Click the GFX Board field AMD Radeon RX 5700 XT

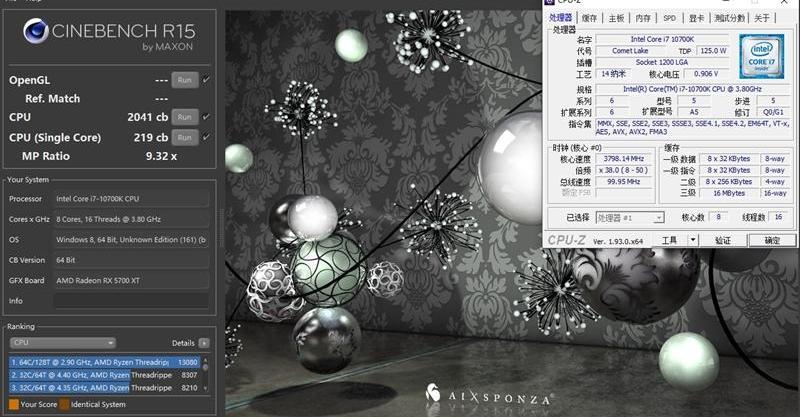tap(131, 280)
